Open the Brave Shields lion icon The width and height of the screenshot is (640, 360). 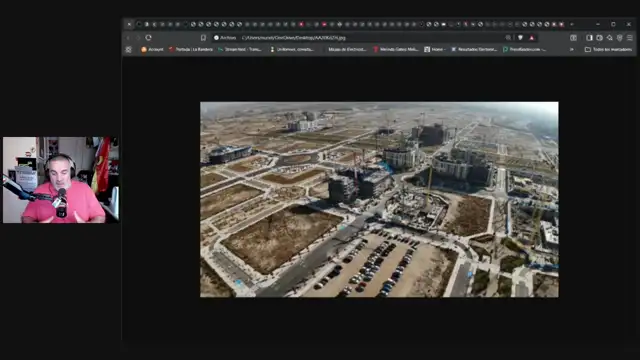[x=520, y=38]
